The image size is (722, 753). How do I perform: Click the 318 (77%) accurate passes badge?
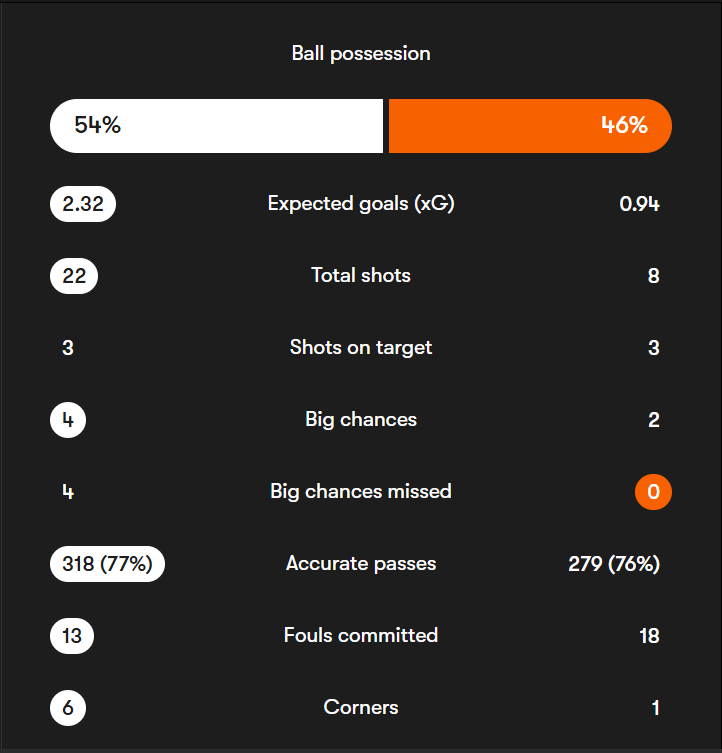tap(107, 564)
